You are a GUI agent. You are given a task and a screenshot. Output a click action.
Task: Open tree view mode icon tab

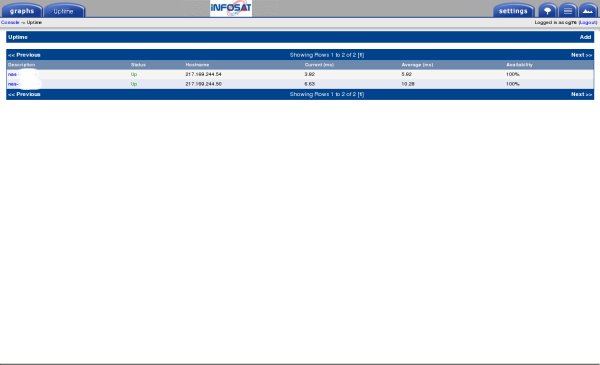coord(548,10)
